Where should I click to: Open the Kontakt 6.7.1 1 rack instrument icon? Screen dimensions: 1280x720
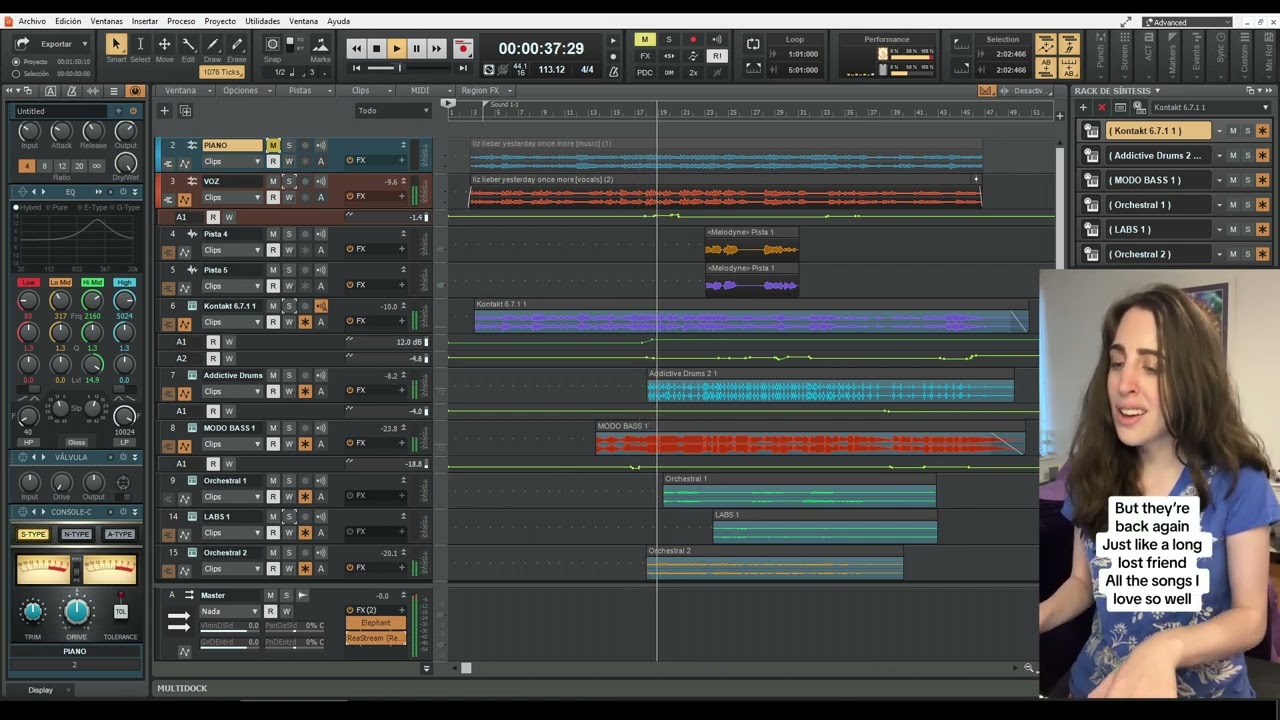[1091, 131]
